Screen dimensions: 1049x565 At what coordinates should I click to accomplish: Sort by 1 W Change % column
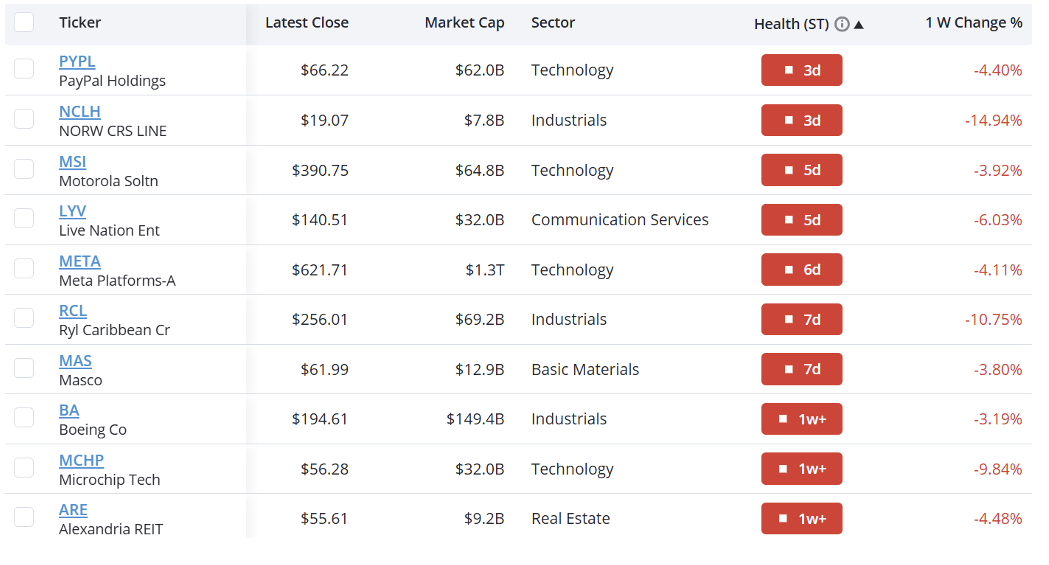(x=973, y=23)
